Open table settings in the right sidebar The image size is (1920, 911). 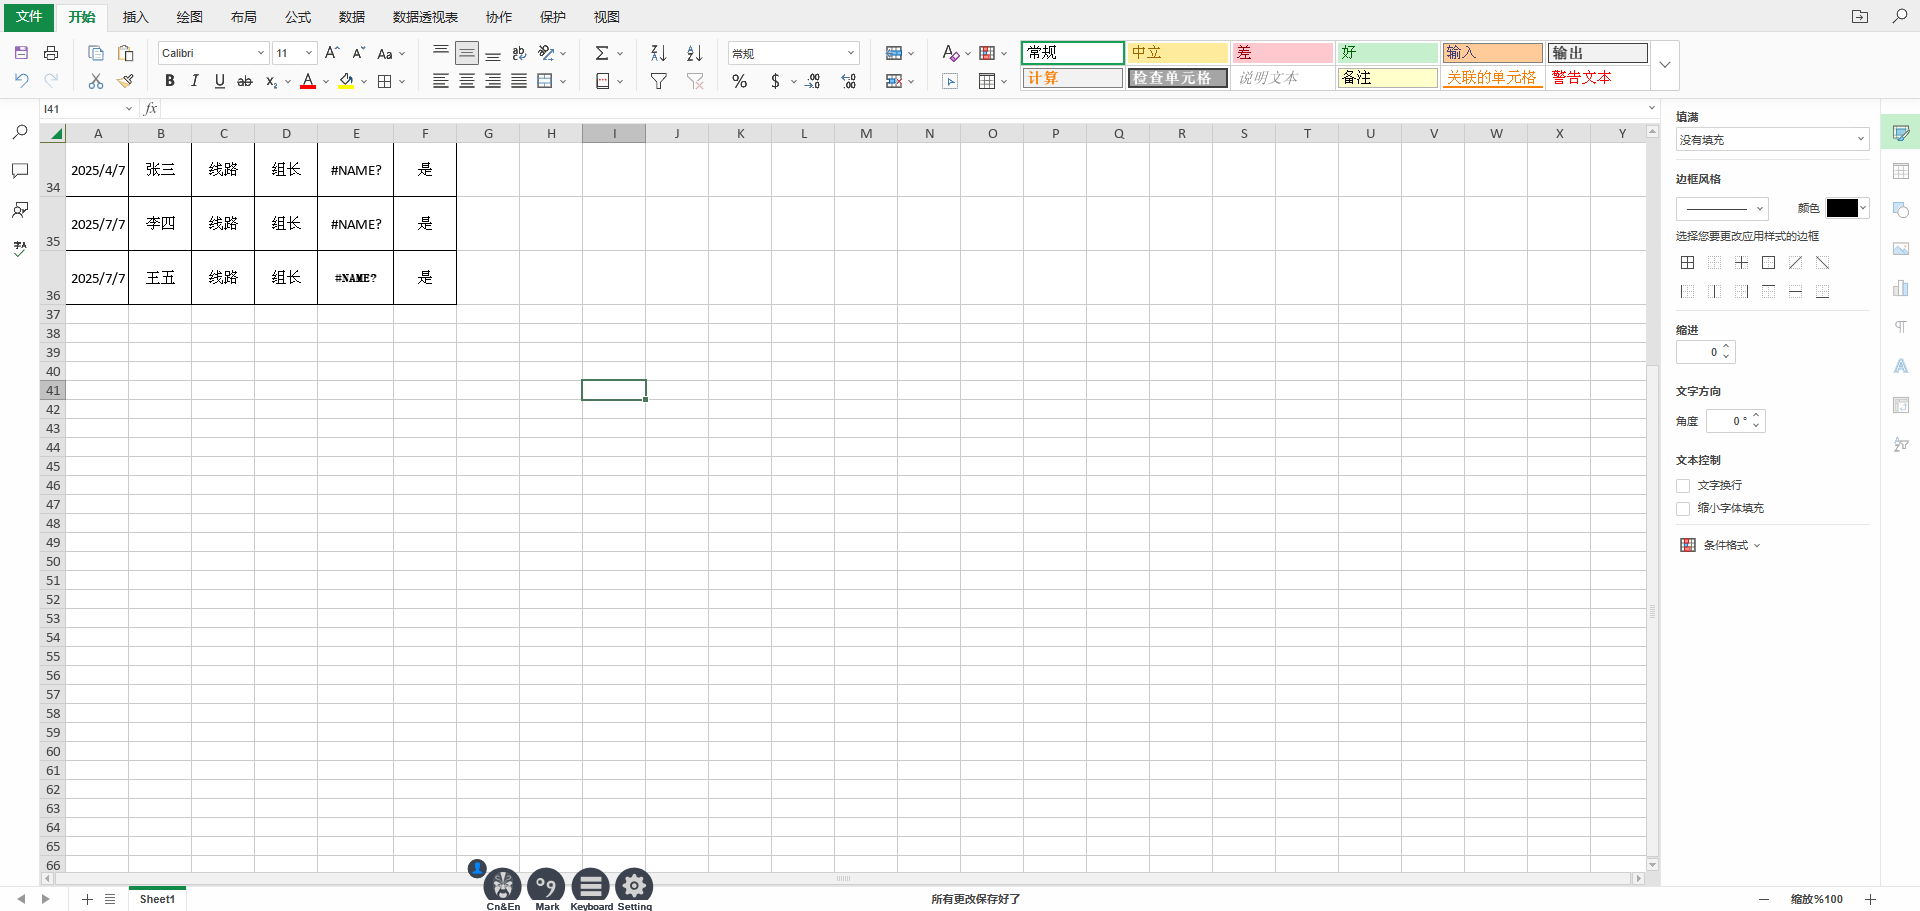coord(1901,171)
